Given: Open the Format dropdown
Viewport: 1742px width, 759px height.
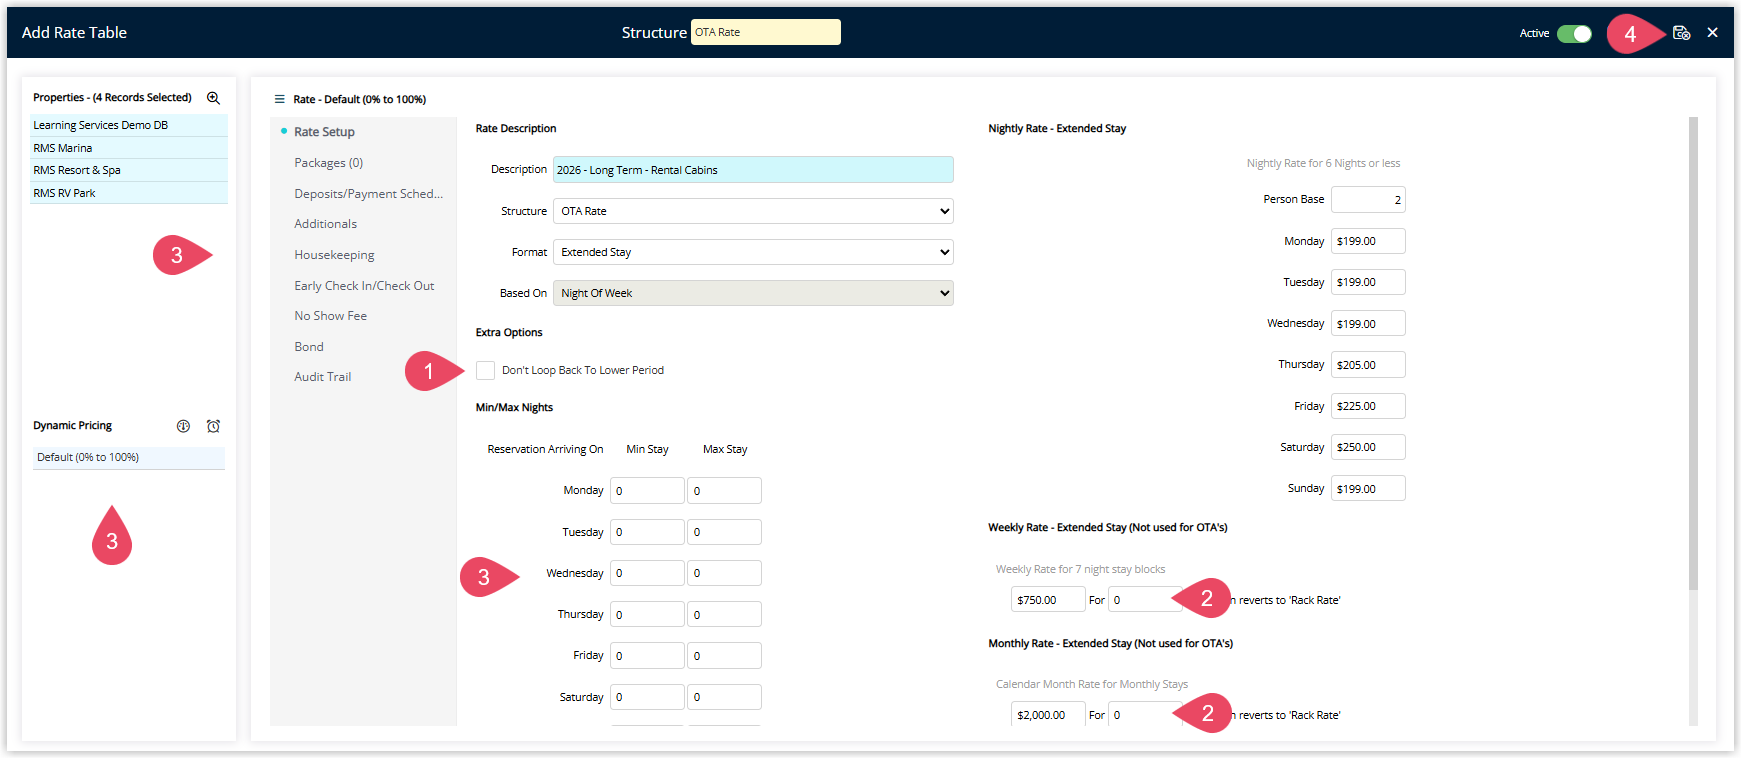Looking at the screenshot, I should [753, 252].
